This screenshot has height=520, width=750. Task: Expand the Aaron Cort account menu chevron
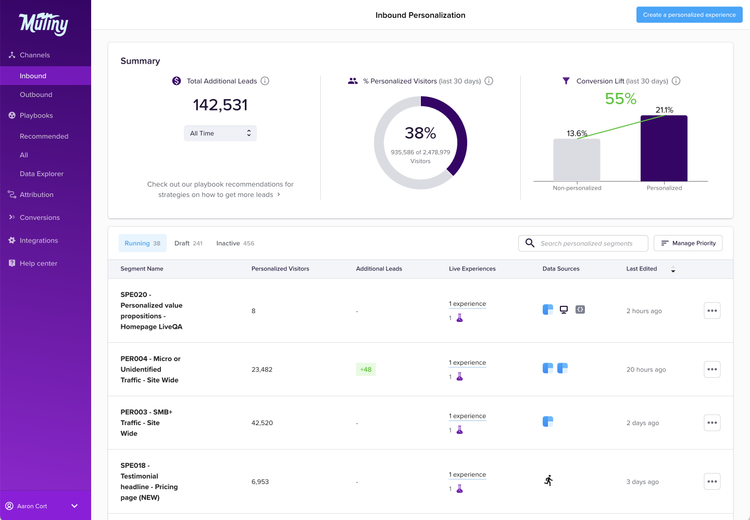point(75,506)
